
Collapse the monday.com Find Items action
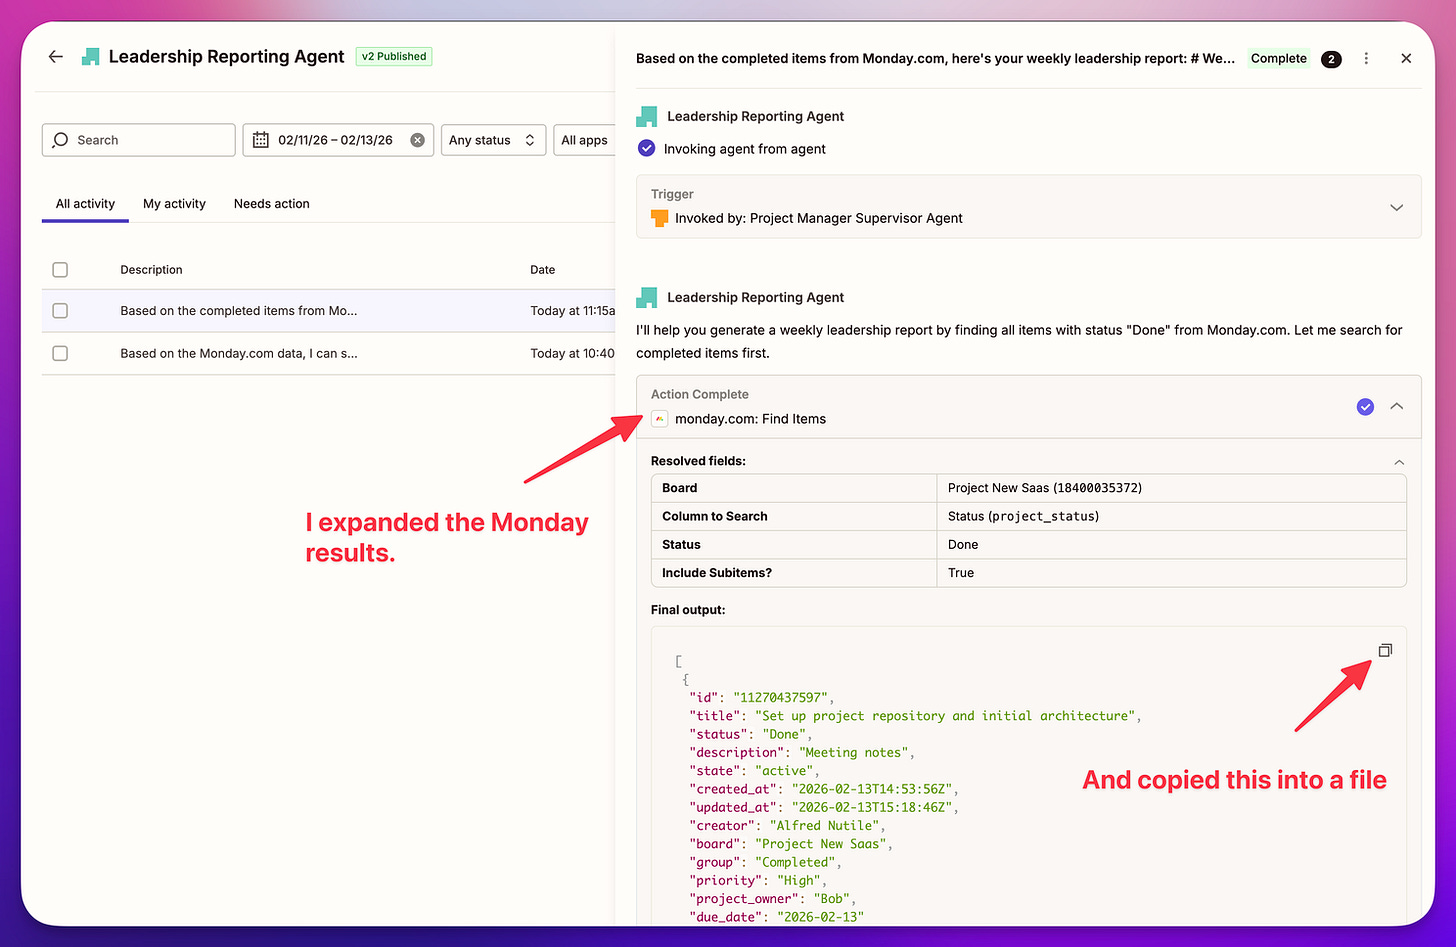click(1397, 407)
